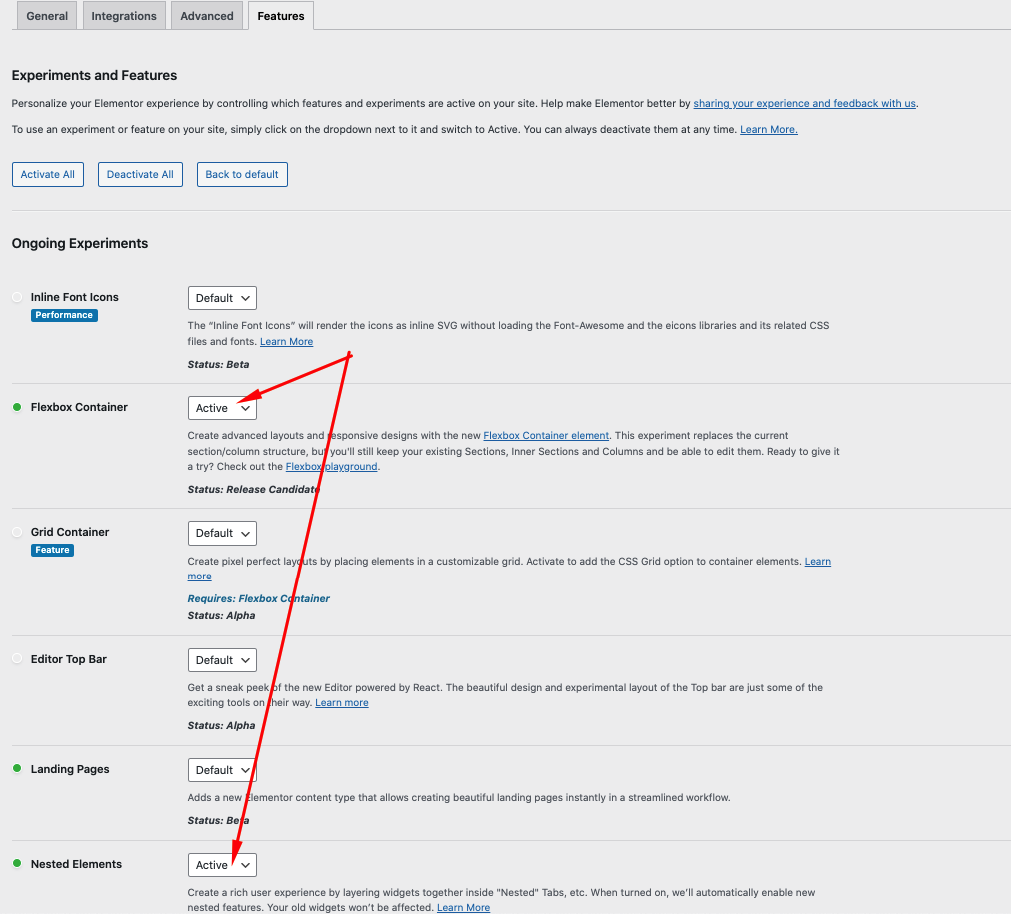This screenshot has height=914, width=1011.
Task: Reset experiments with Back to default
Action: 242,174
